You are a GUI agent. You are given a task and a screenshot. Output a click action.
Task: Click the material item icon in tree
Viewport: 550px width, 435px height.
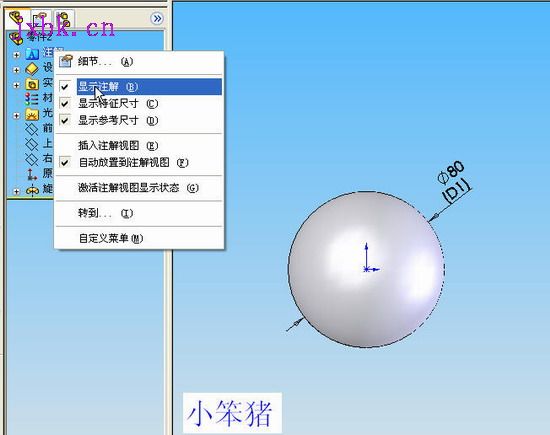(32, 99)
